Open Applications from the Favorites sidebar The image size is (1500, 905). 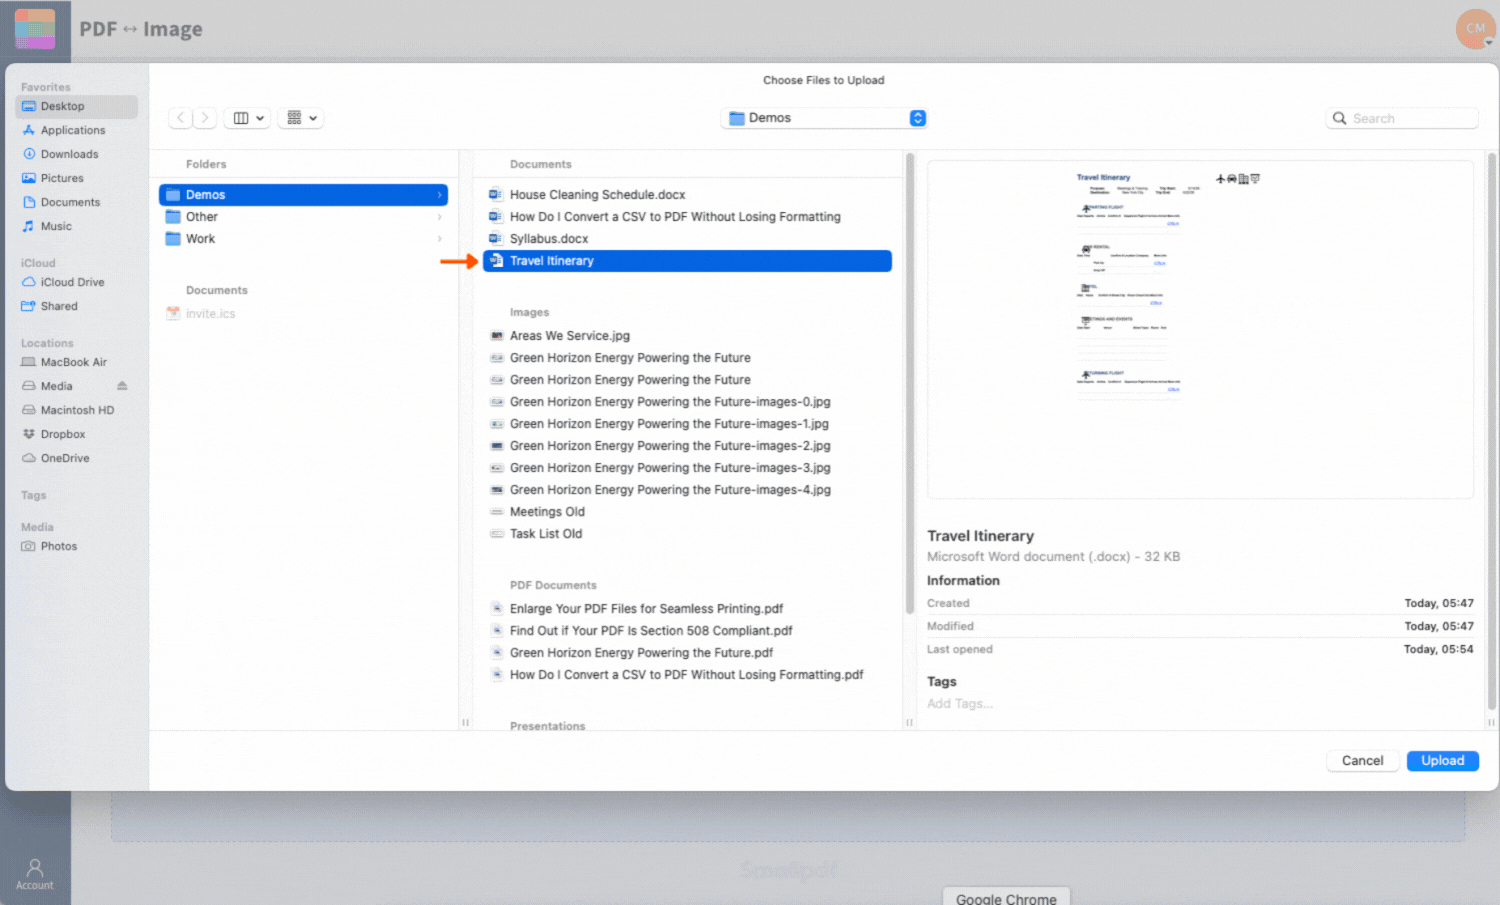click(72, 129)
